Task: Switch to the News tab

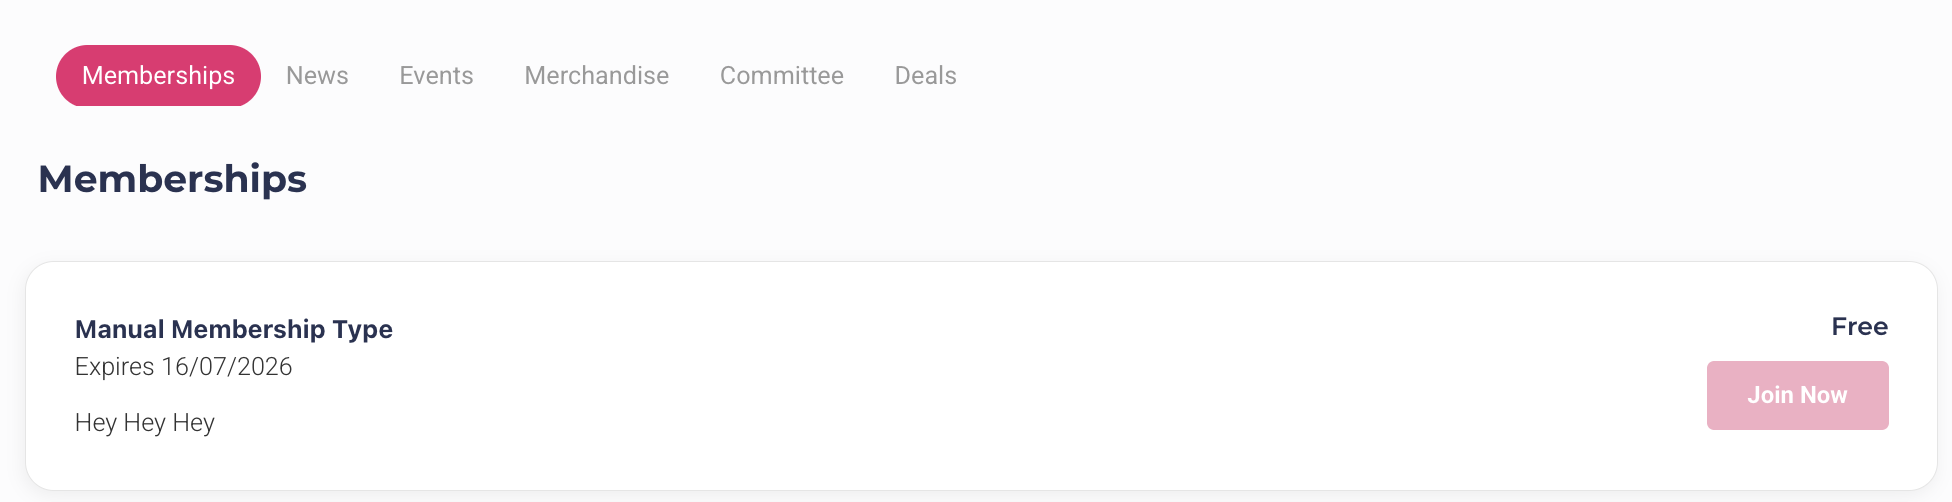Action: pos(317,76)
